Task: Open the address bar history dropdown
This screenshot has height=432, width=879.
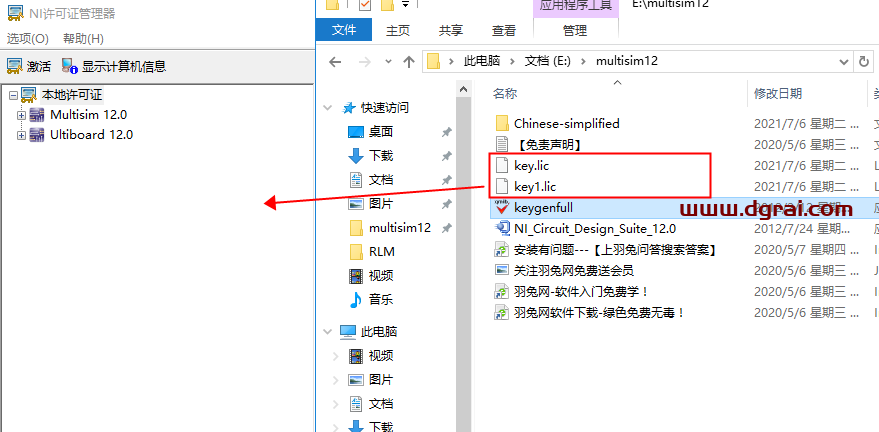Action: click(843, 62)
